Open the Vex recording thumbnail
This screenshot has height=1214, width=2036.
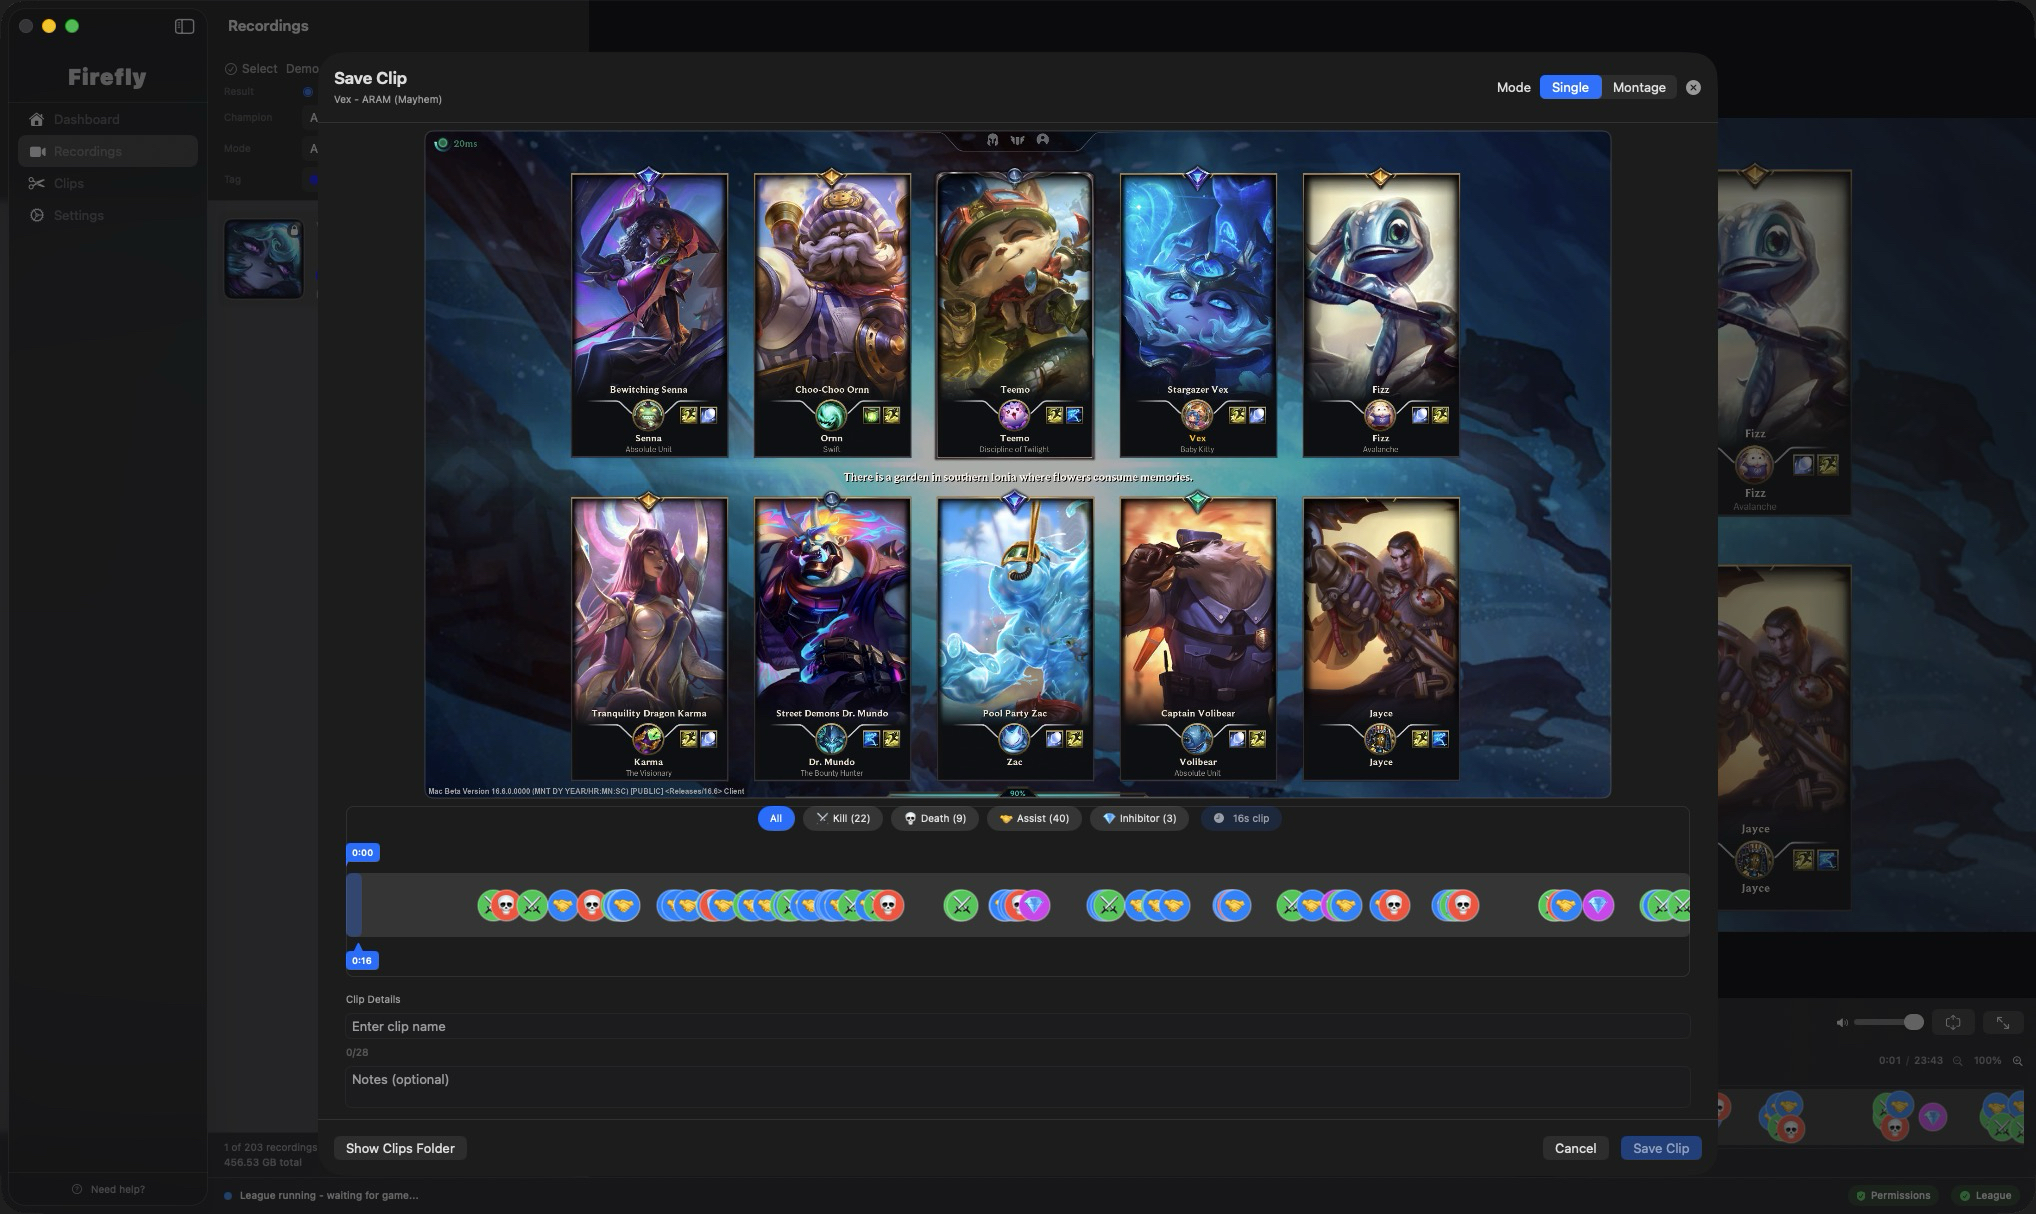[263, 259]
